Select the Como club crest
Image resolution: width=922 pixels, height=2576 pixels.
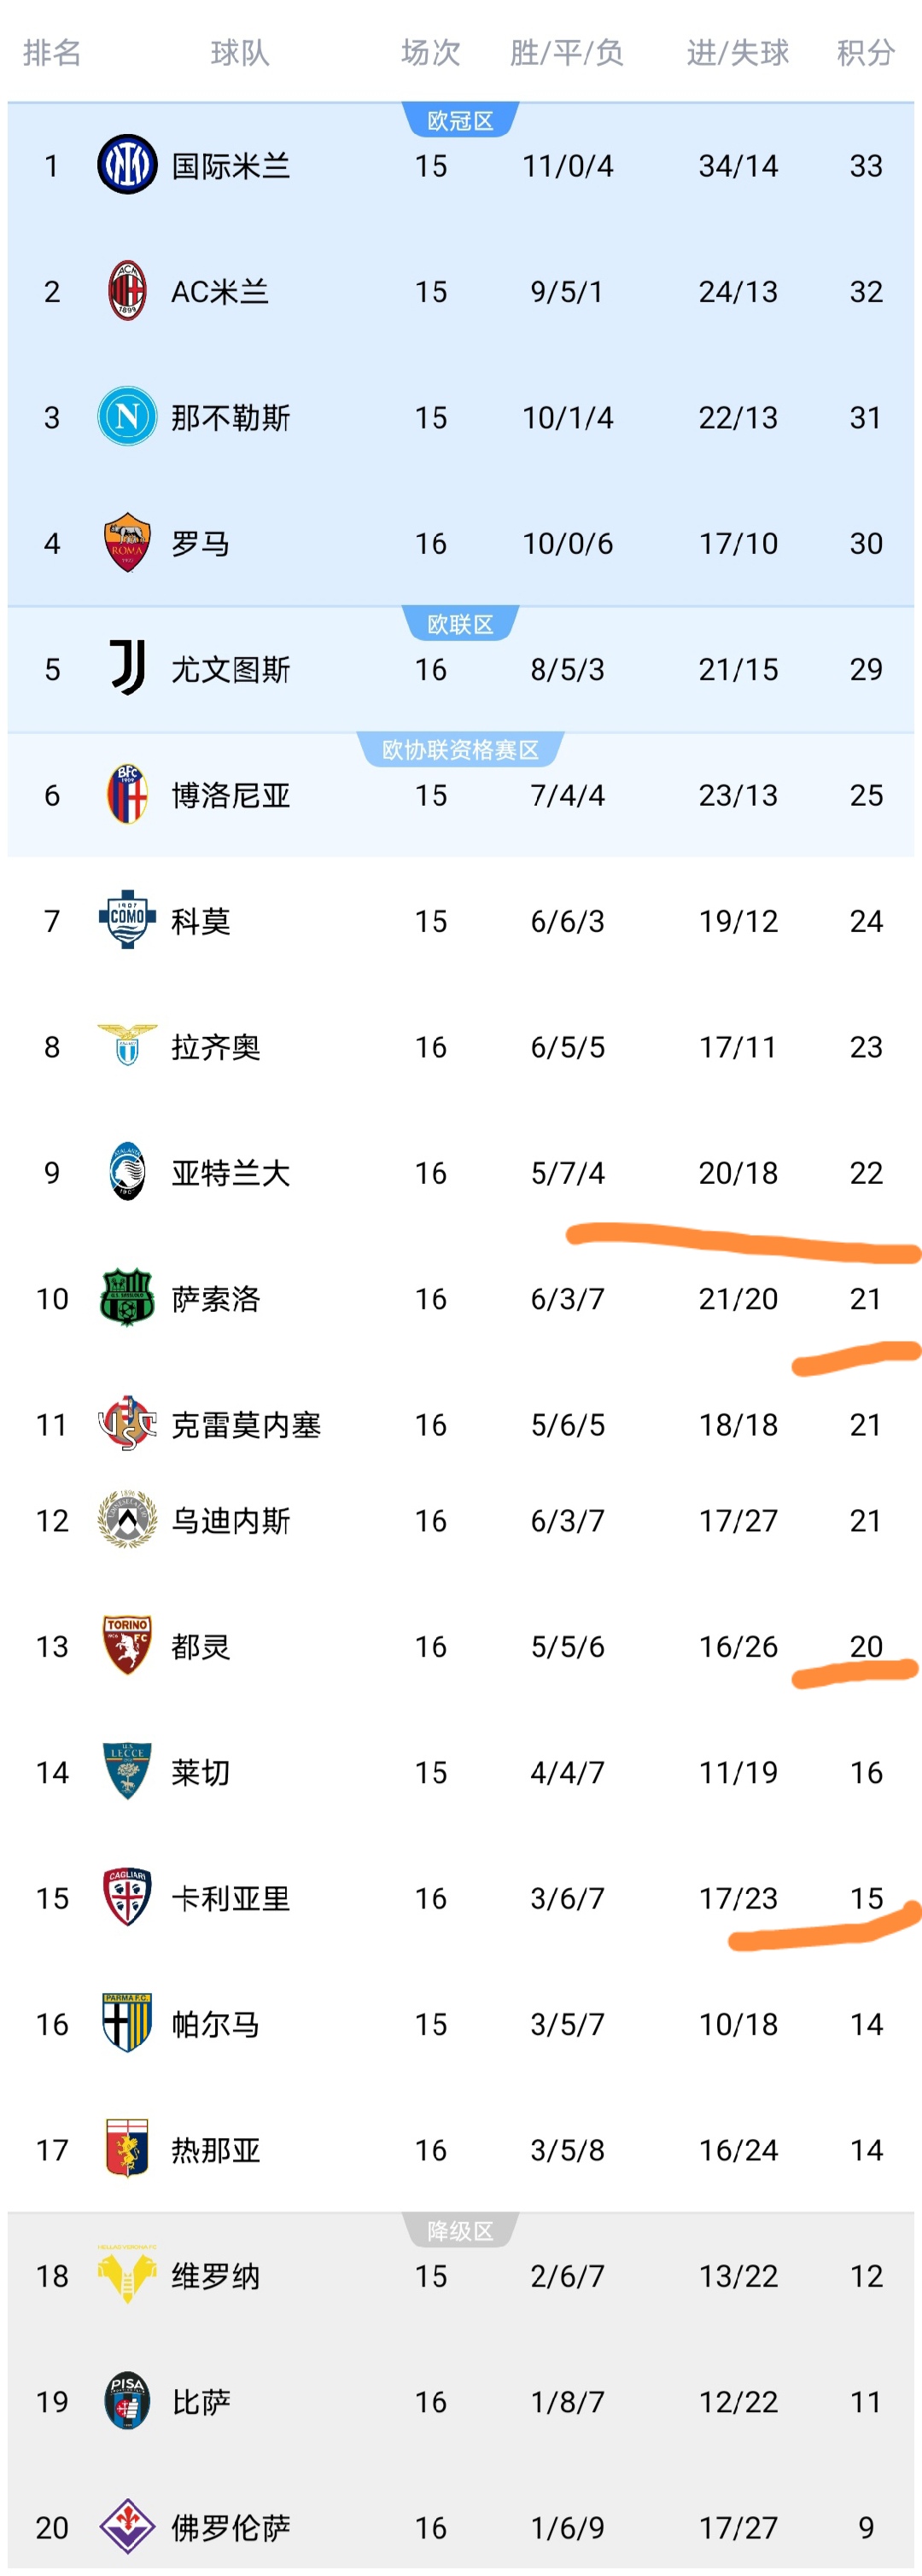[x=127, y=920]
